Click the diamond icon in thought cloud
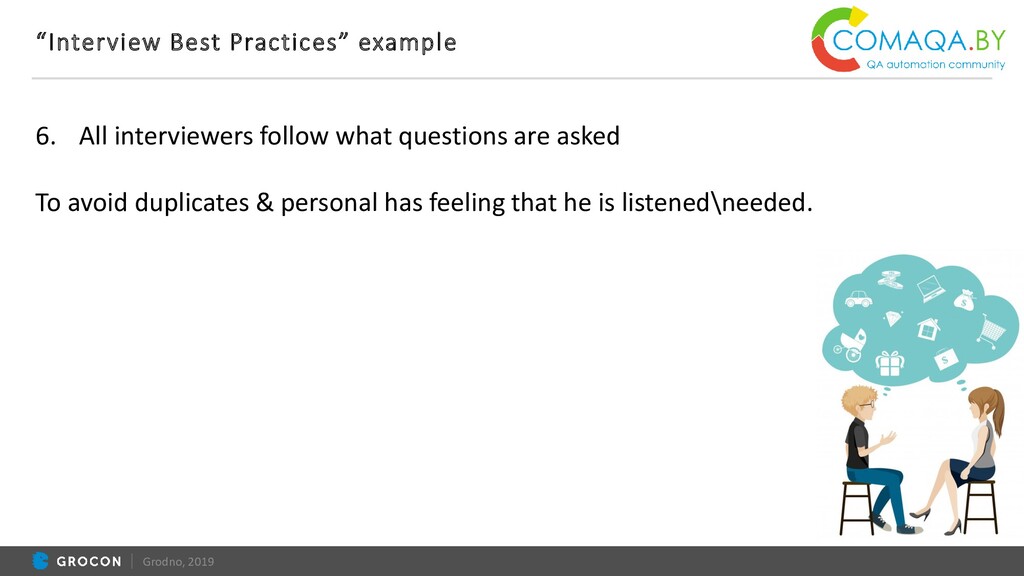The height and width of the screenshot is (576, 1024). tap(893, 318)
